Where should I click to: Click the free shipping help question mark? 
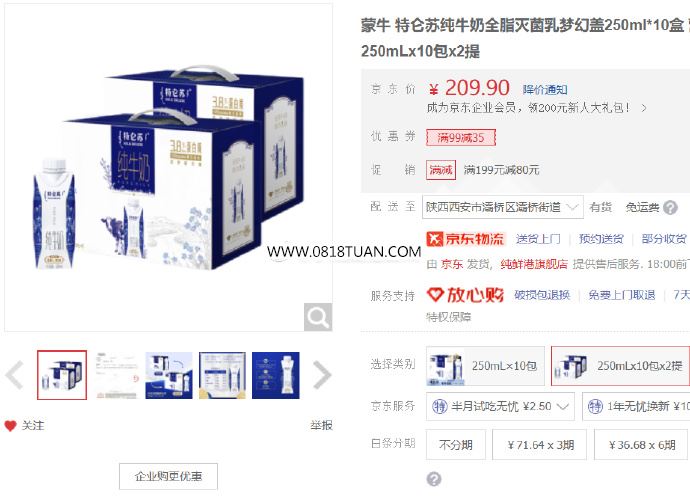click(x=670, y=207)
